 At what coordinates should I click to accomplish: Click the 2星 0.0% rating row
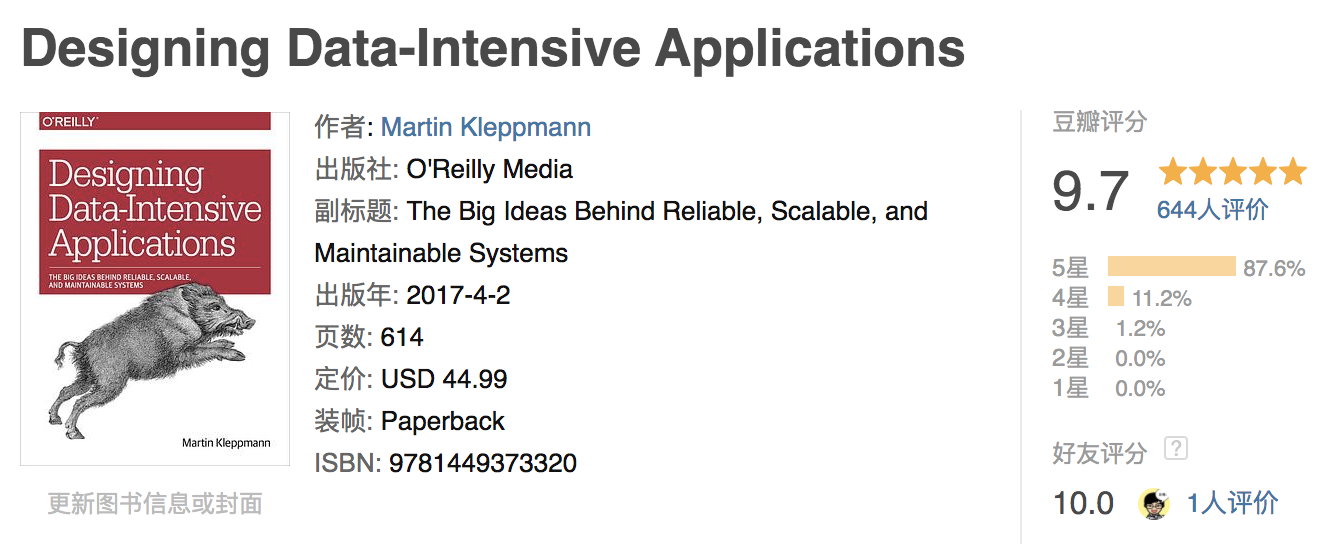tap(1109, 358)
